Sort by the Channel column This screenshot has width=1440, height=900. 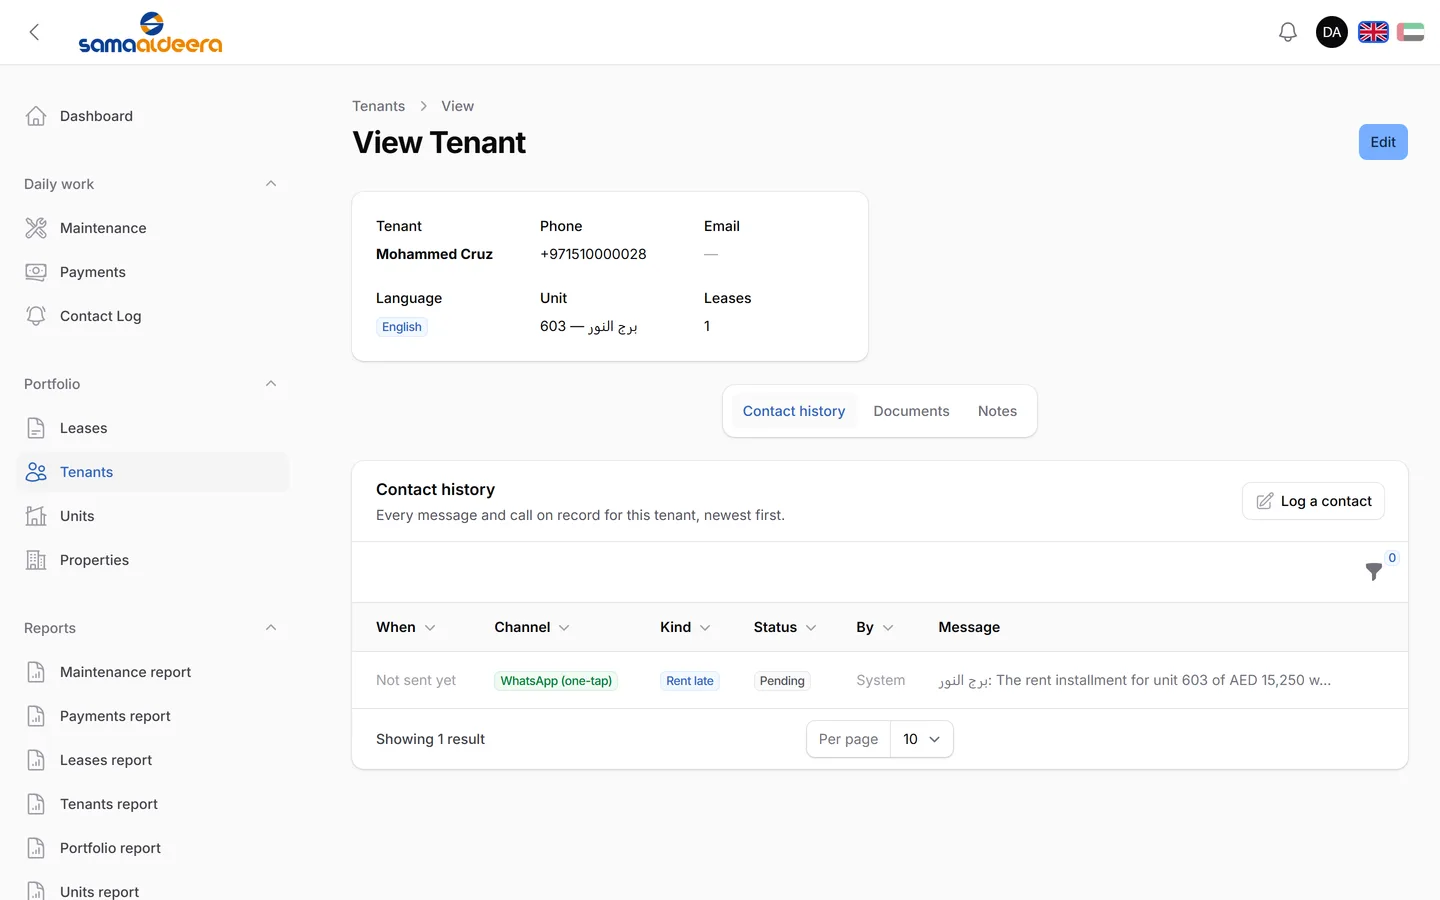click(x=532, y=627)
